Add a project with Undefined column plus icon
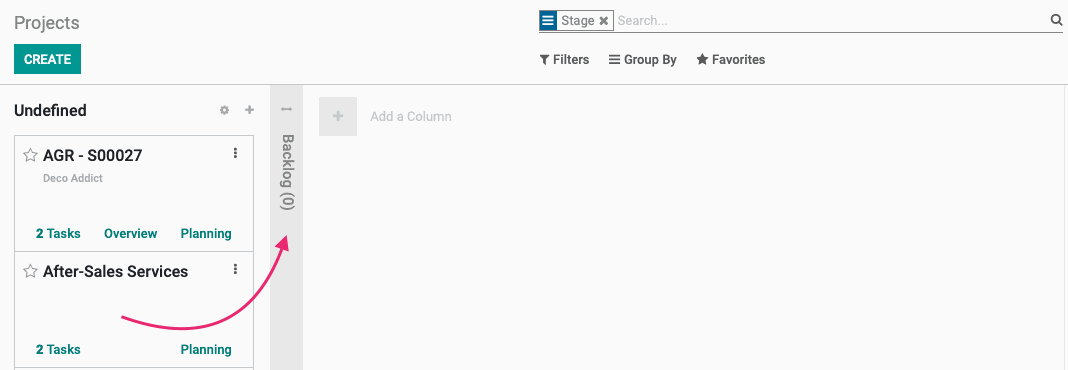 249,110
